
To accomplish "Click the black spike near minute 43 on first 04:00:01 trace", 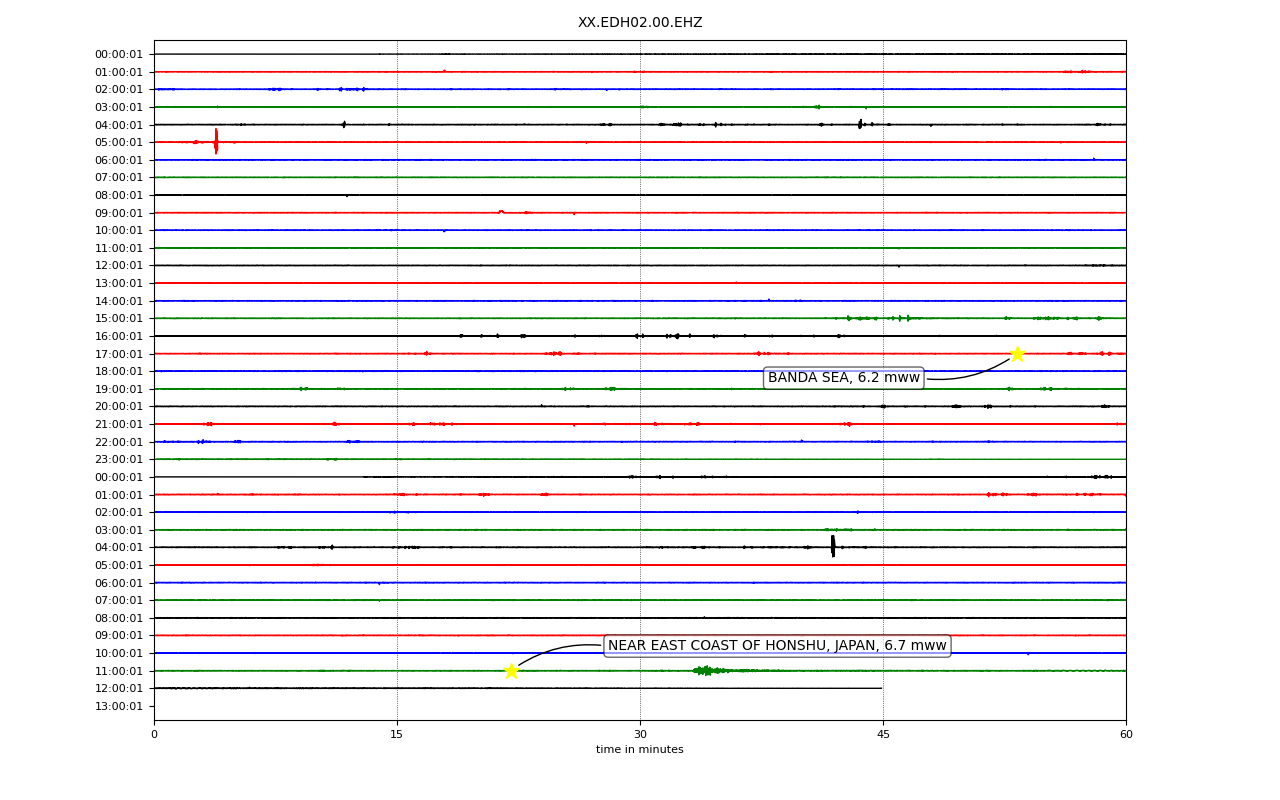I will pyautogui.click(x=860, y=124).
